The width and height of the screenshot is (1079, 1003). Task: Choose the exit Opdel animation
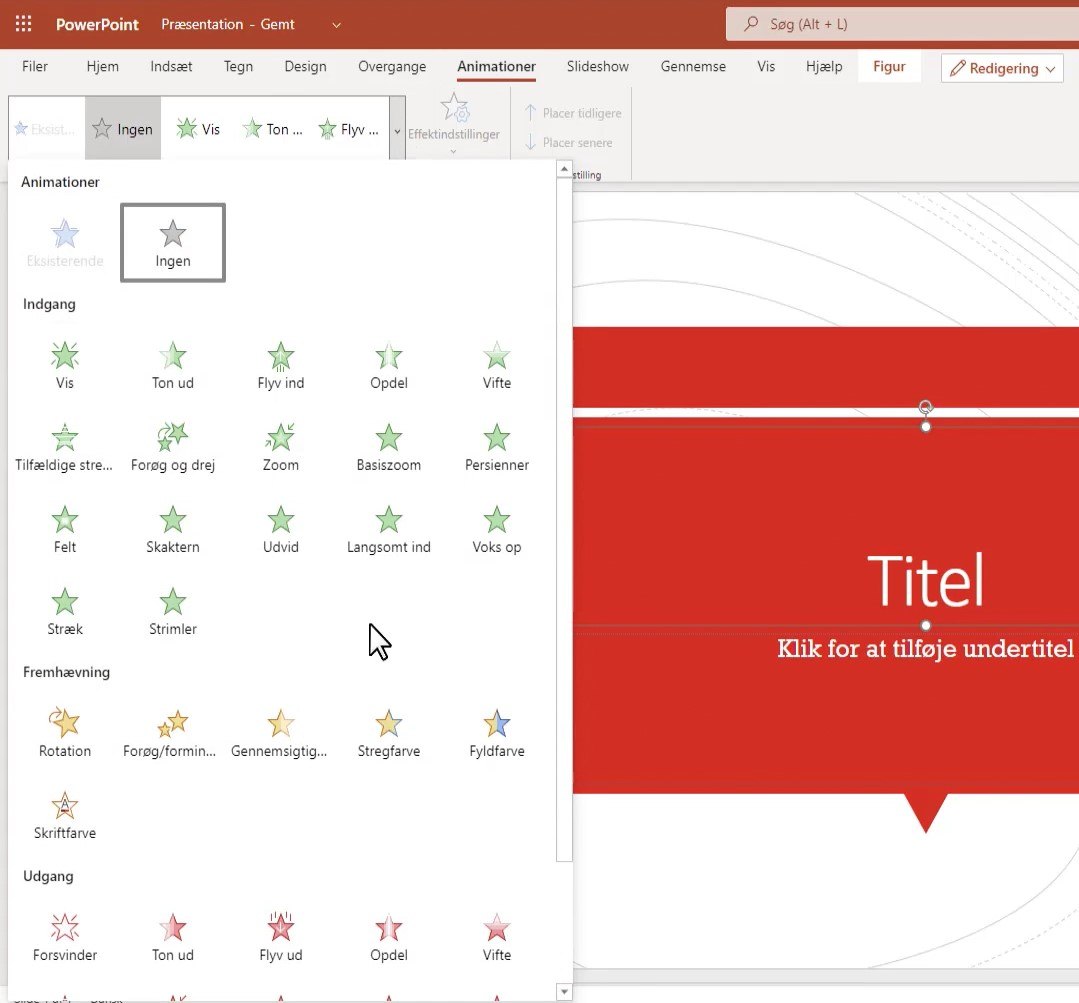[389, 937]
